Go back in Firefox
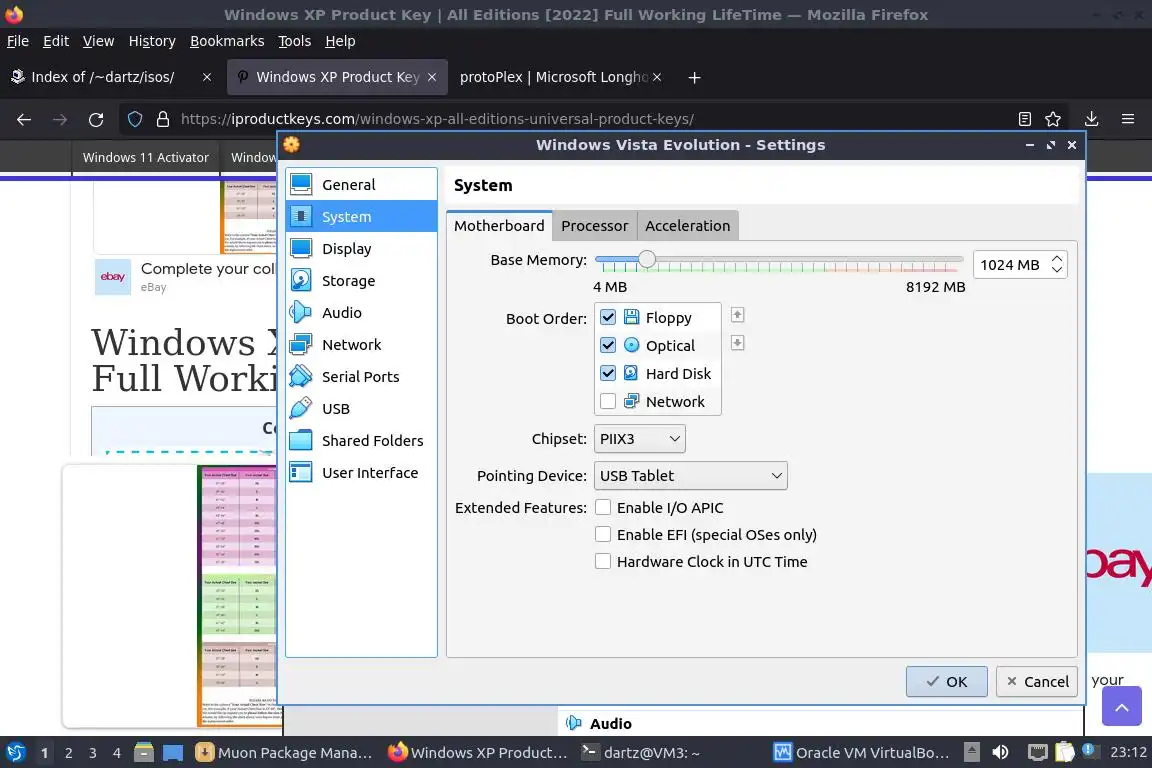The width and height of the screenshot is (1152, 768). (24, 119)
